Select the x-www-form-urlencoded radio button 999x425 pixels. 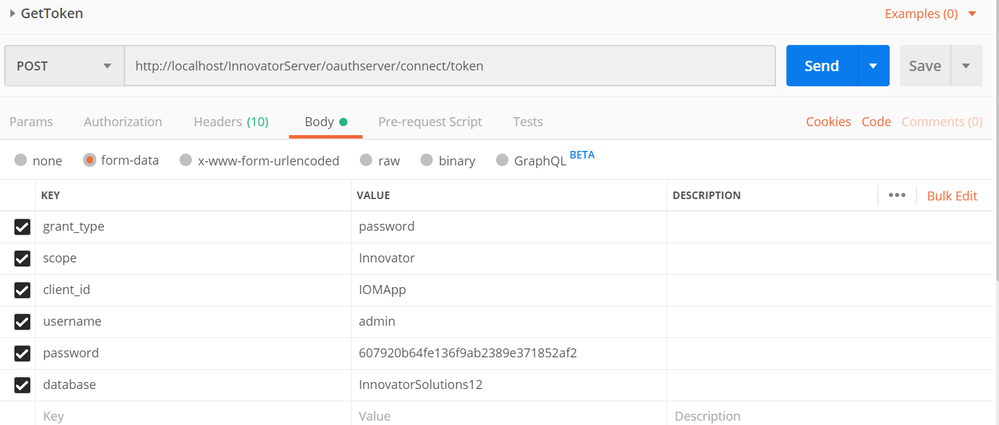click(x=185, y=160)
